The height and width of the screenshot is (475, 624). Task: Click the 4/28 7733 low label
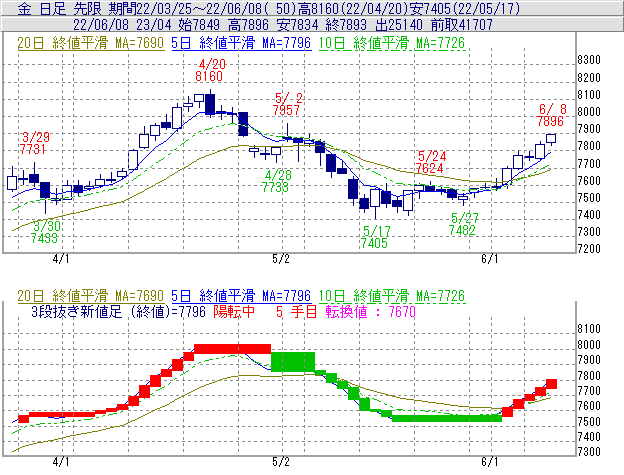pos(277,181)
